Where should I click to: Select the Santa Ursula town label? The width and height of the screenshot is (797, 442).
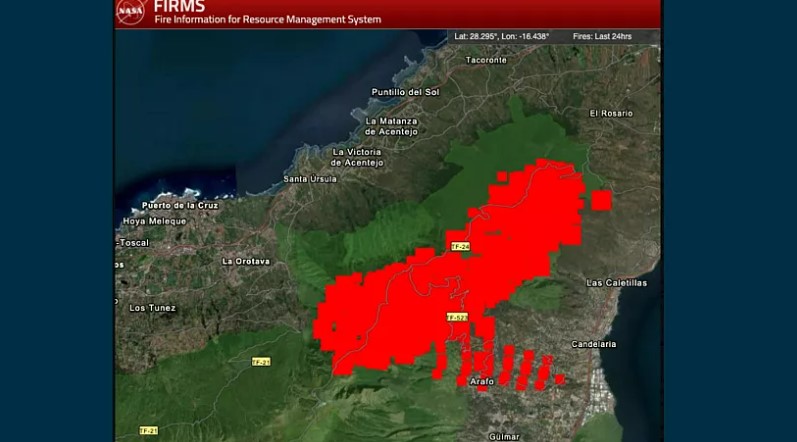click(310, 179)
